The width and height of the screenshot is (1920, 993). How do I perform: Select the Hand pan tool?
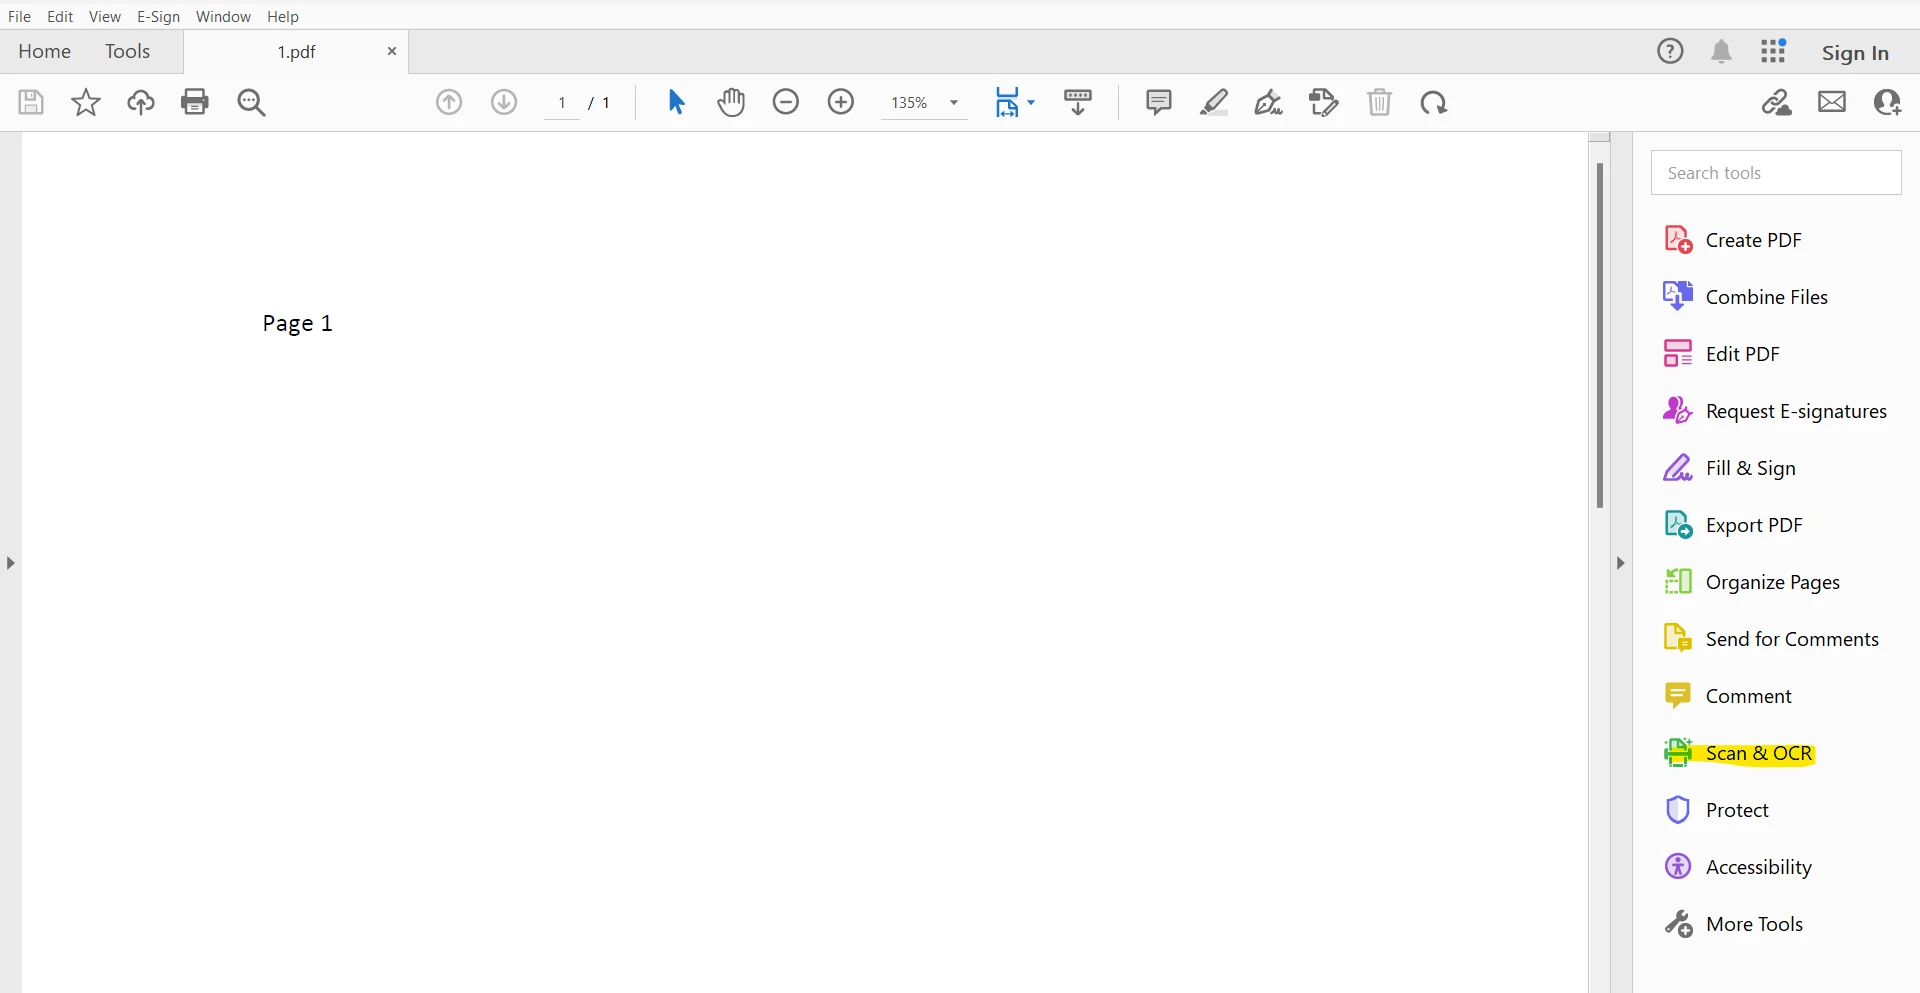pyautogui.click(x=731, y=102)
